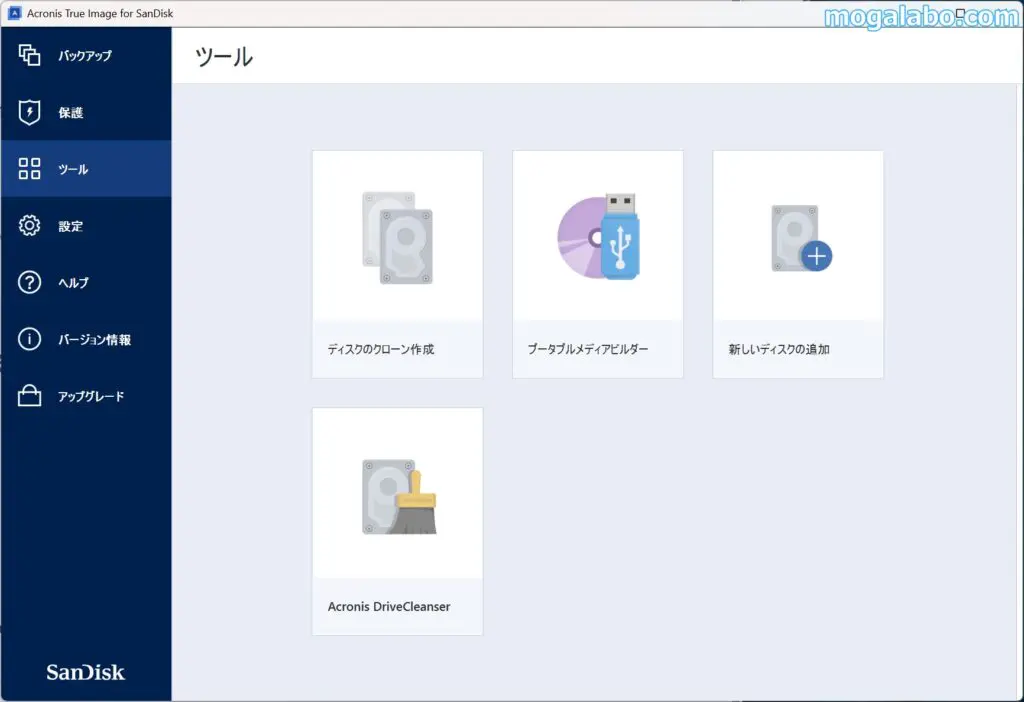
Task: Open the バックアップ section icon in sidebar
Action: click(x=30, y=56)
